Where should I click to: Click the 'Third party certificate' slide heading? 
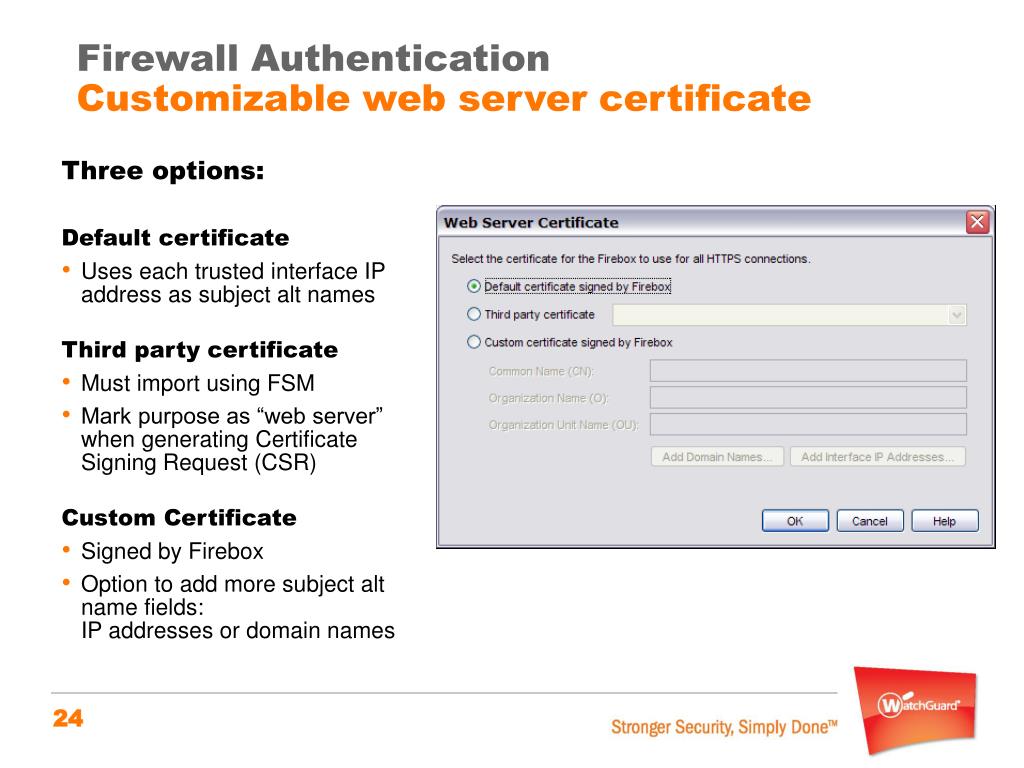pos(200,350)
